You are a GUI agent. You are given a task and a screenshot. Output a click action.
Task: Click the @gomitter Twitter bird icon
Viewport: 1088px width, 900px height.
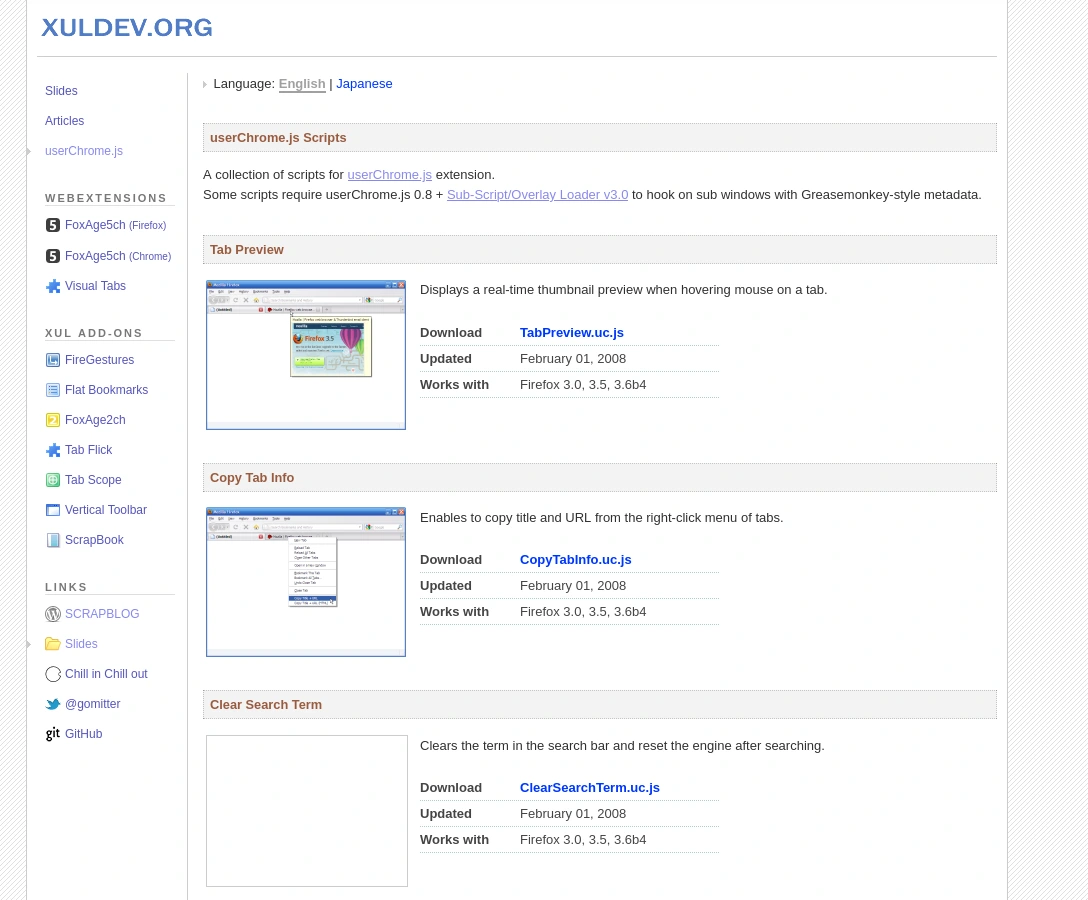click(x=53, y=704)
